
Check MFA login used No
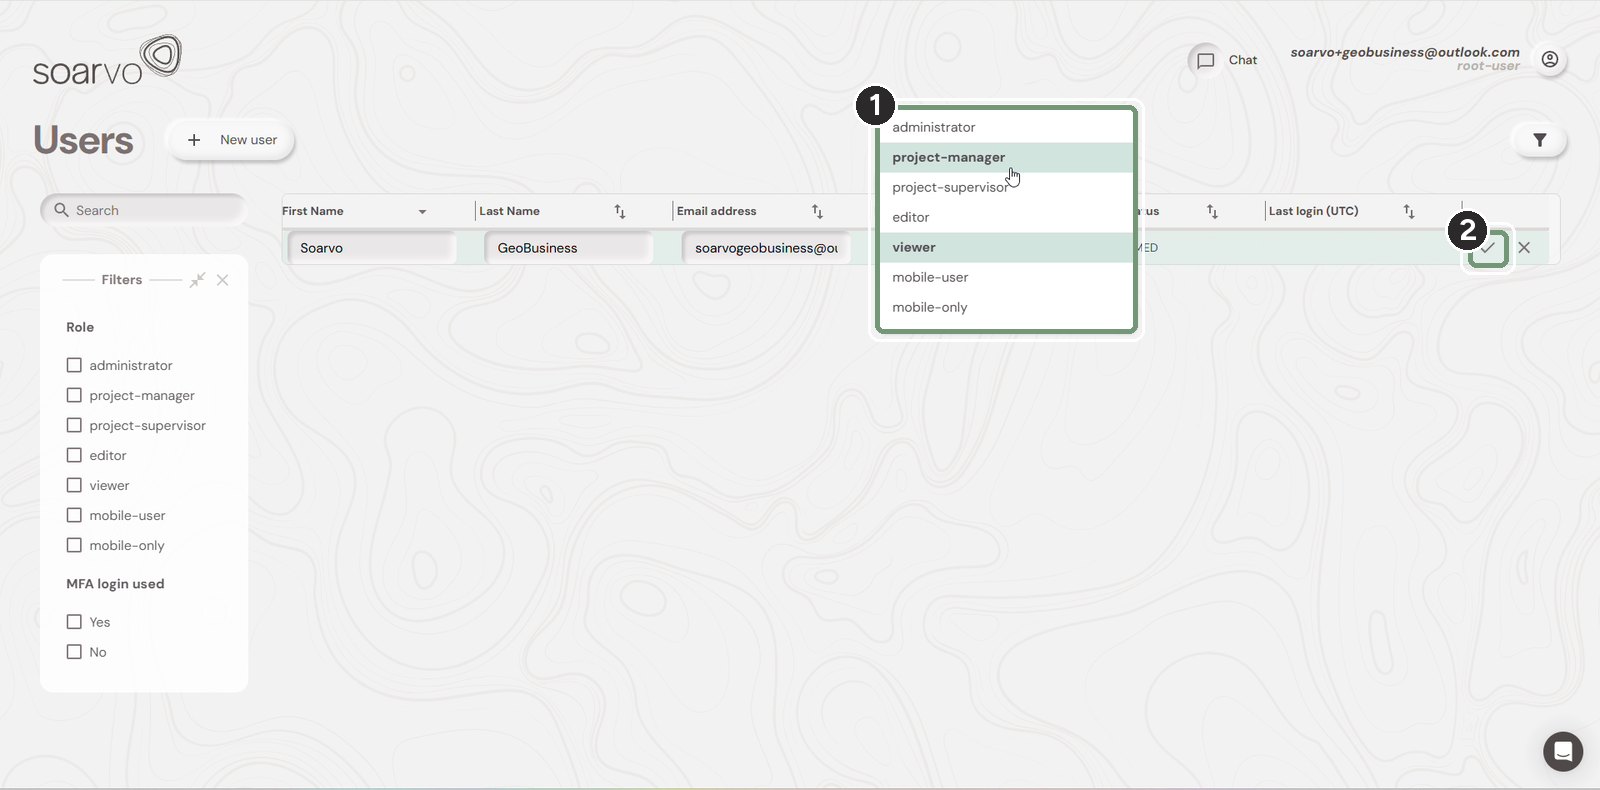[74, 652]
